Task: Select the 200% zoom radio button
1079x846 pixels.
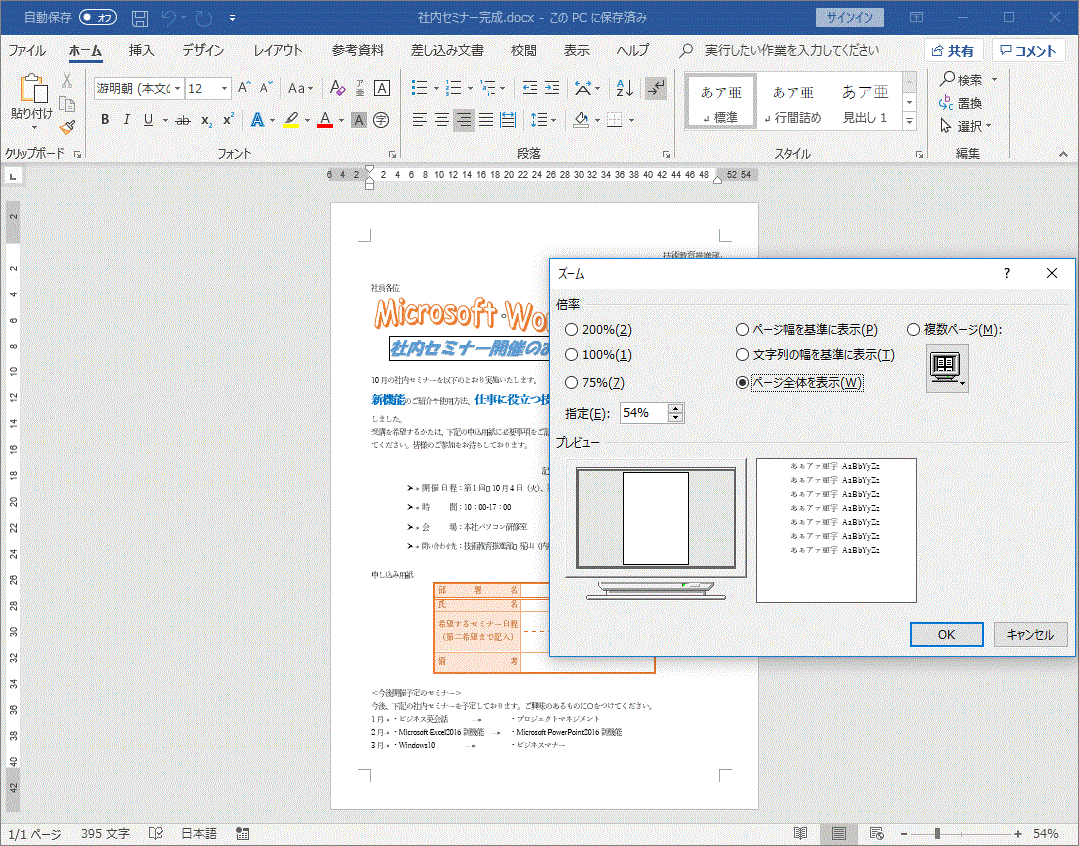Action: coord(571,330)
